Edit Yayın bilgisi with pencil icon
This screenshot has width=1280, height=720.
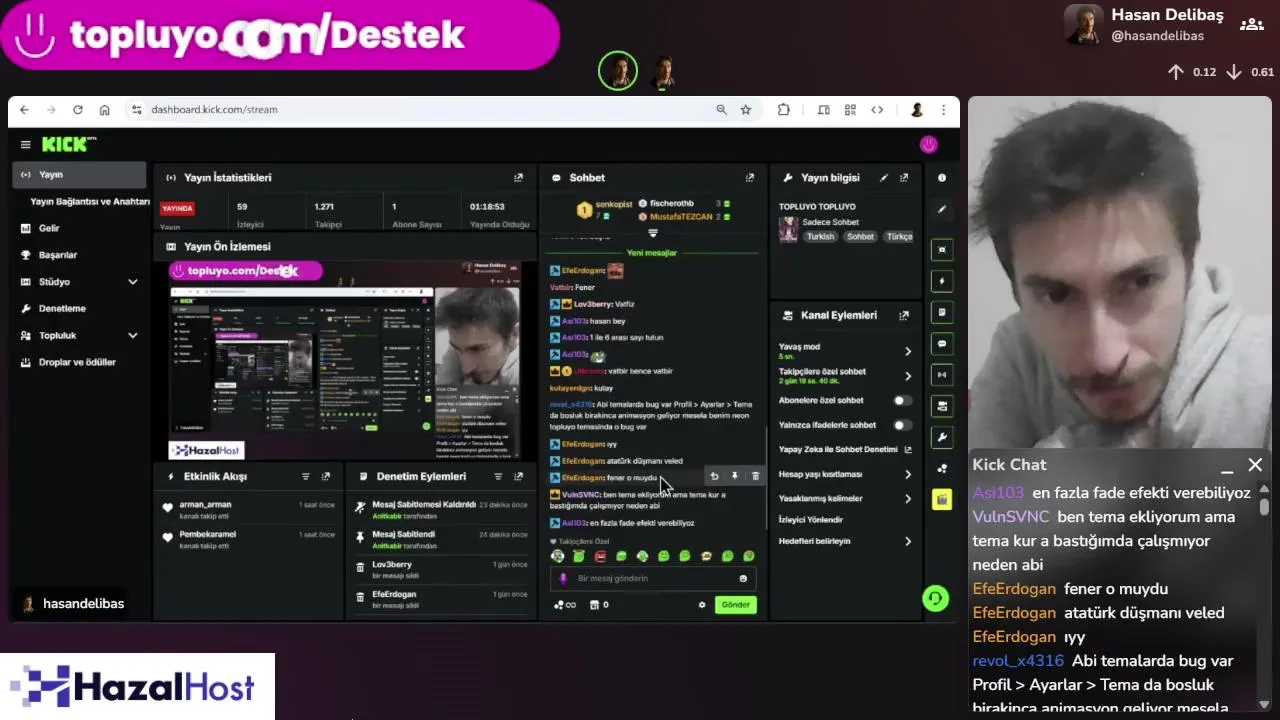[x=884, y=178]
